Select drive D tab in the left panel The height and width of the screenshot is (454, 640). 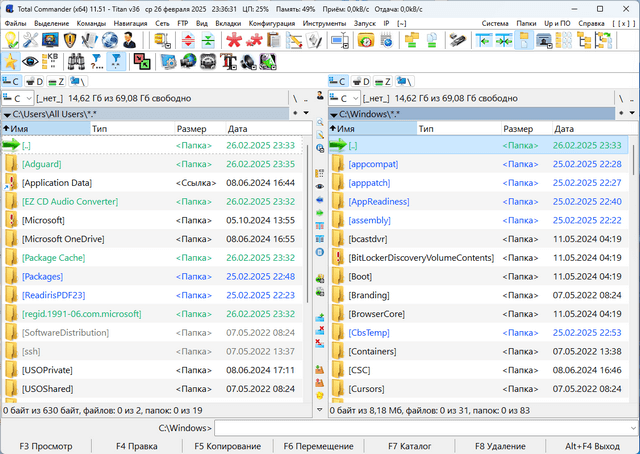pyautogui.click(x=36, y=81)
